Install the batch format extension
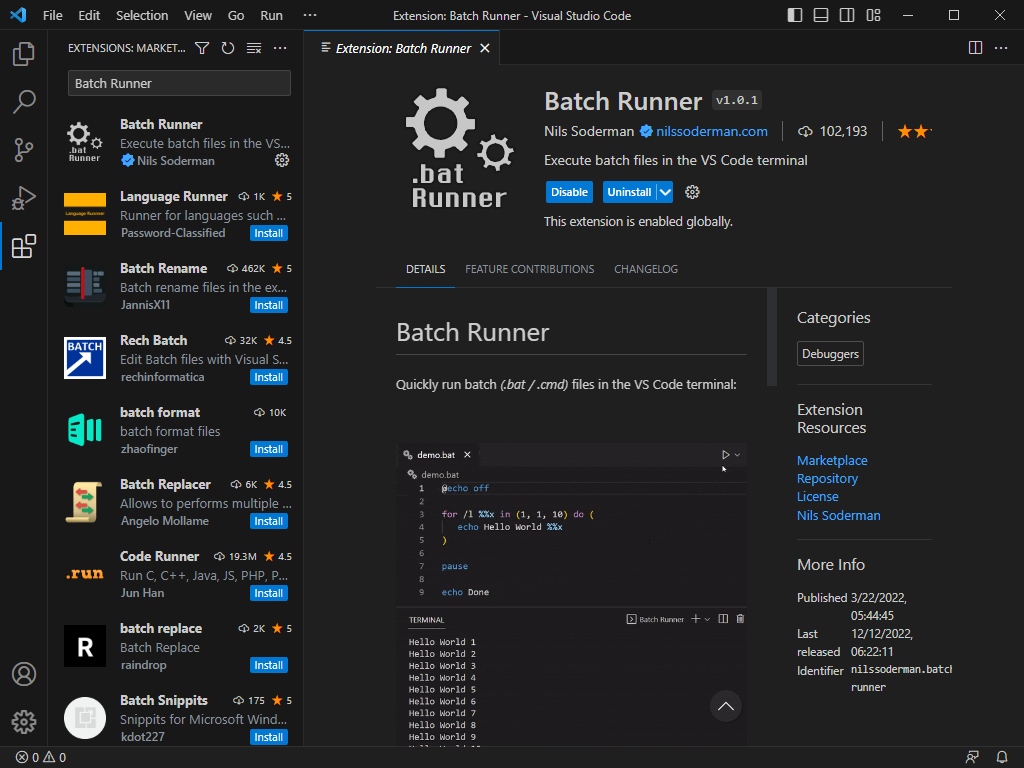The width and height of the screenshot is (1024, 768). pos(268,449)
